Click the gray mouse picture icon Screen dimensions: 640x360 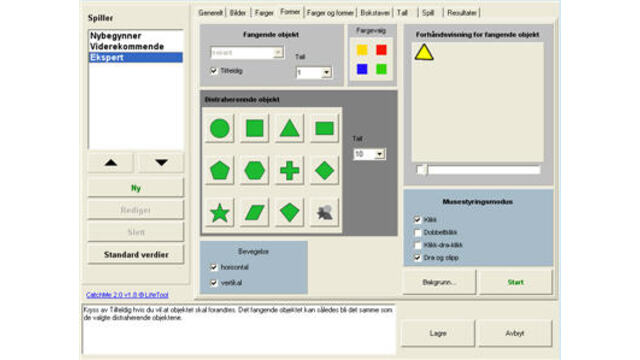click(324, 212)
